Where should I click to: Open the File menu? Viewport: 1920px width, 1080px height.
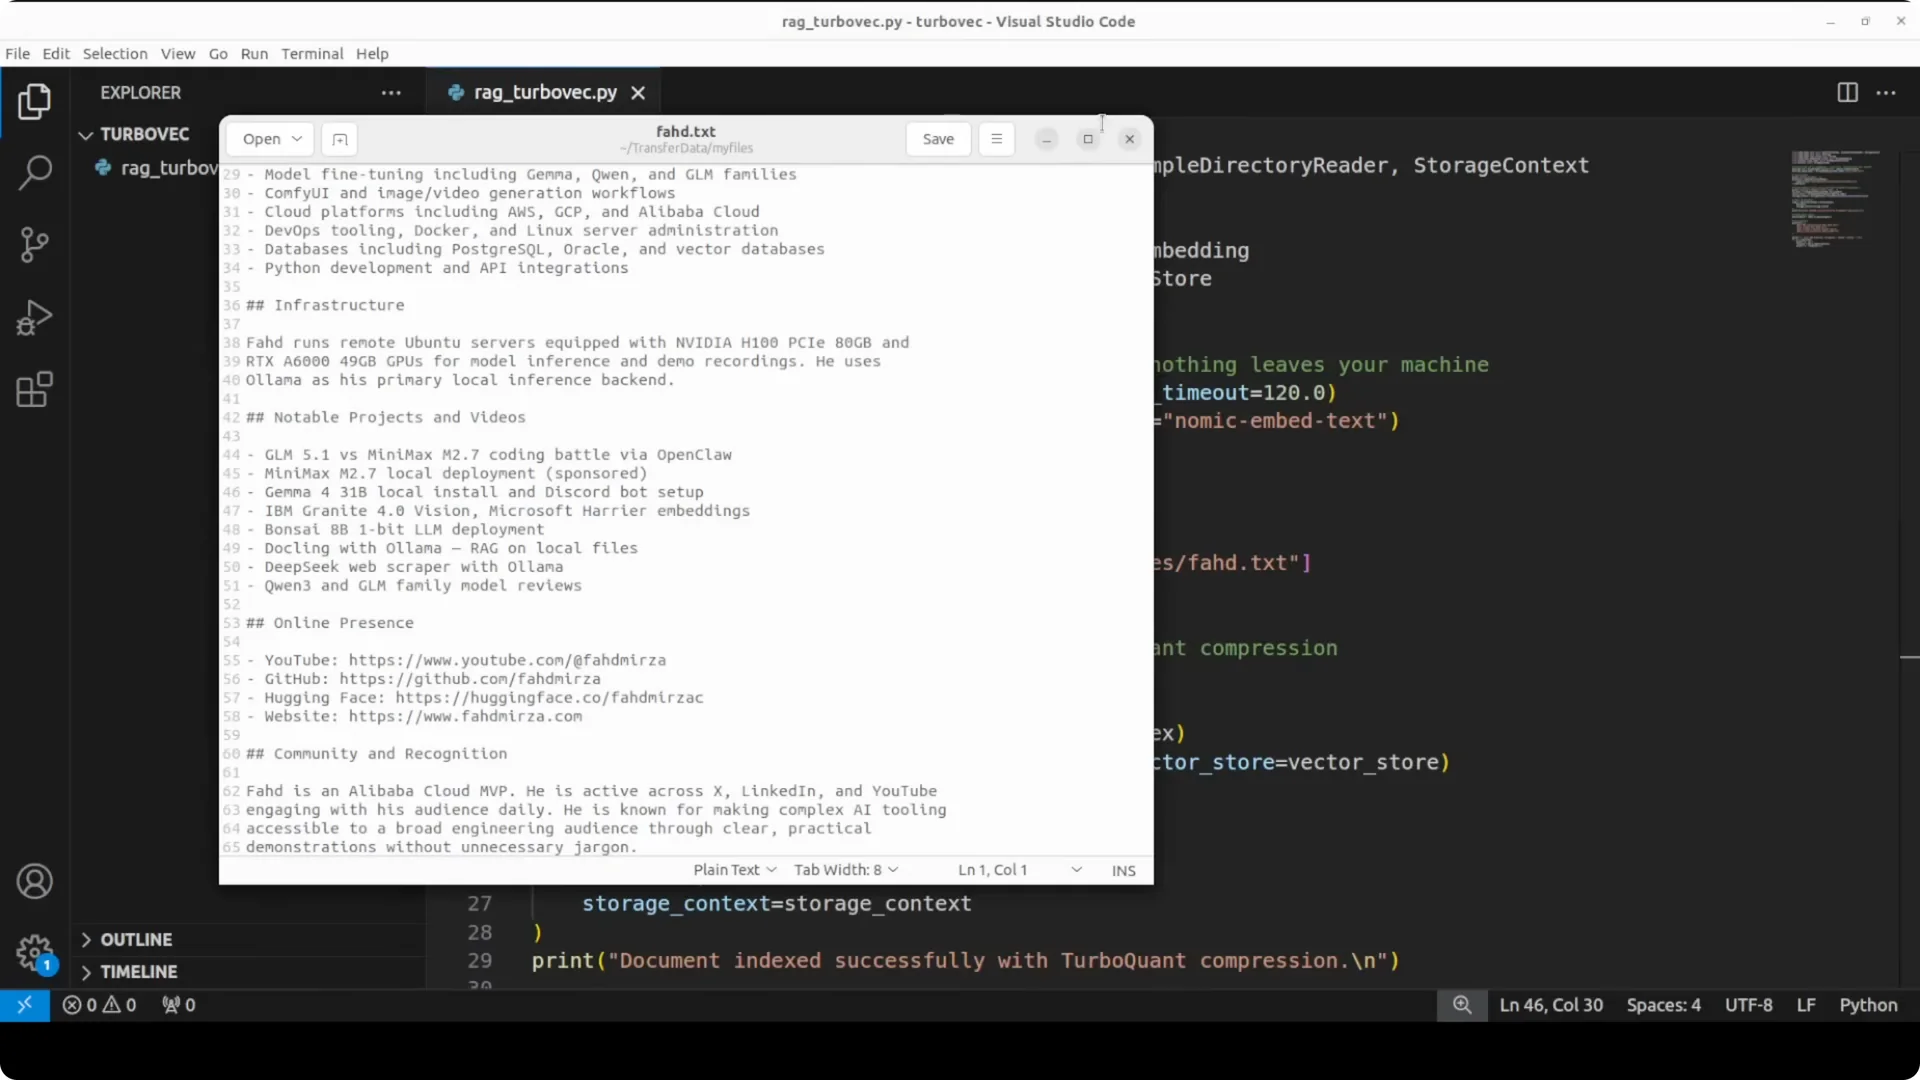(x=18, y=54)
